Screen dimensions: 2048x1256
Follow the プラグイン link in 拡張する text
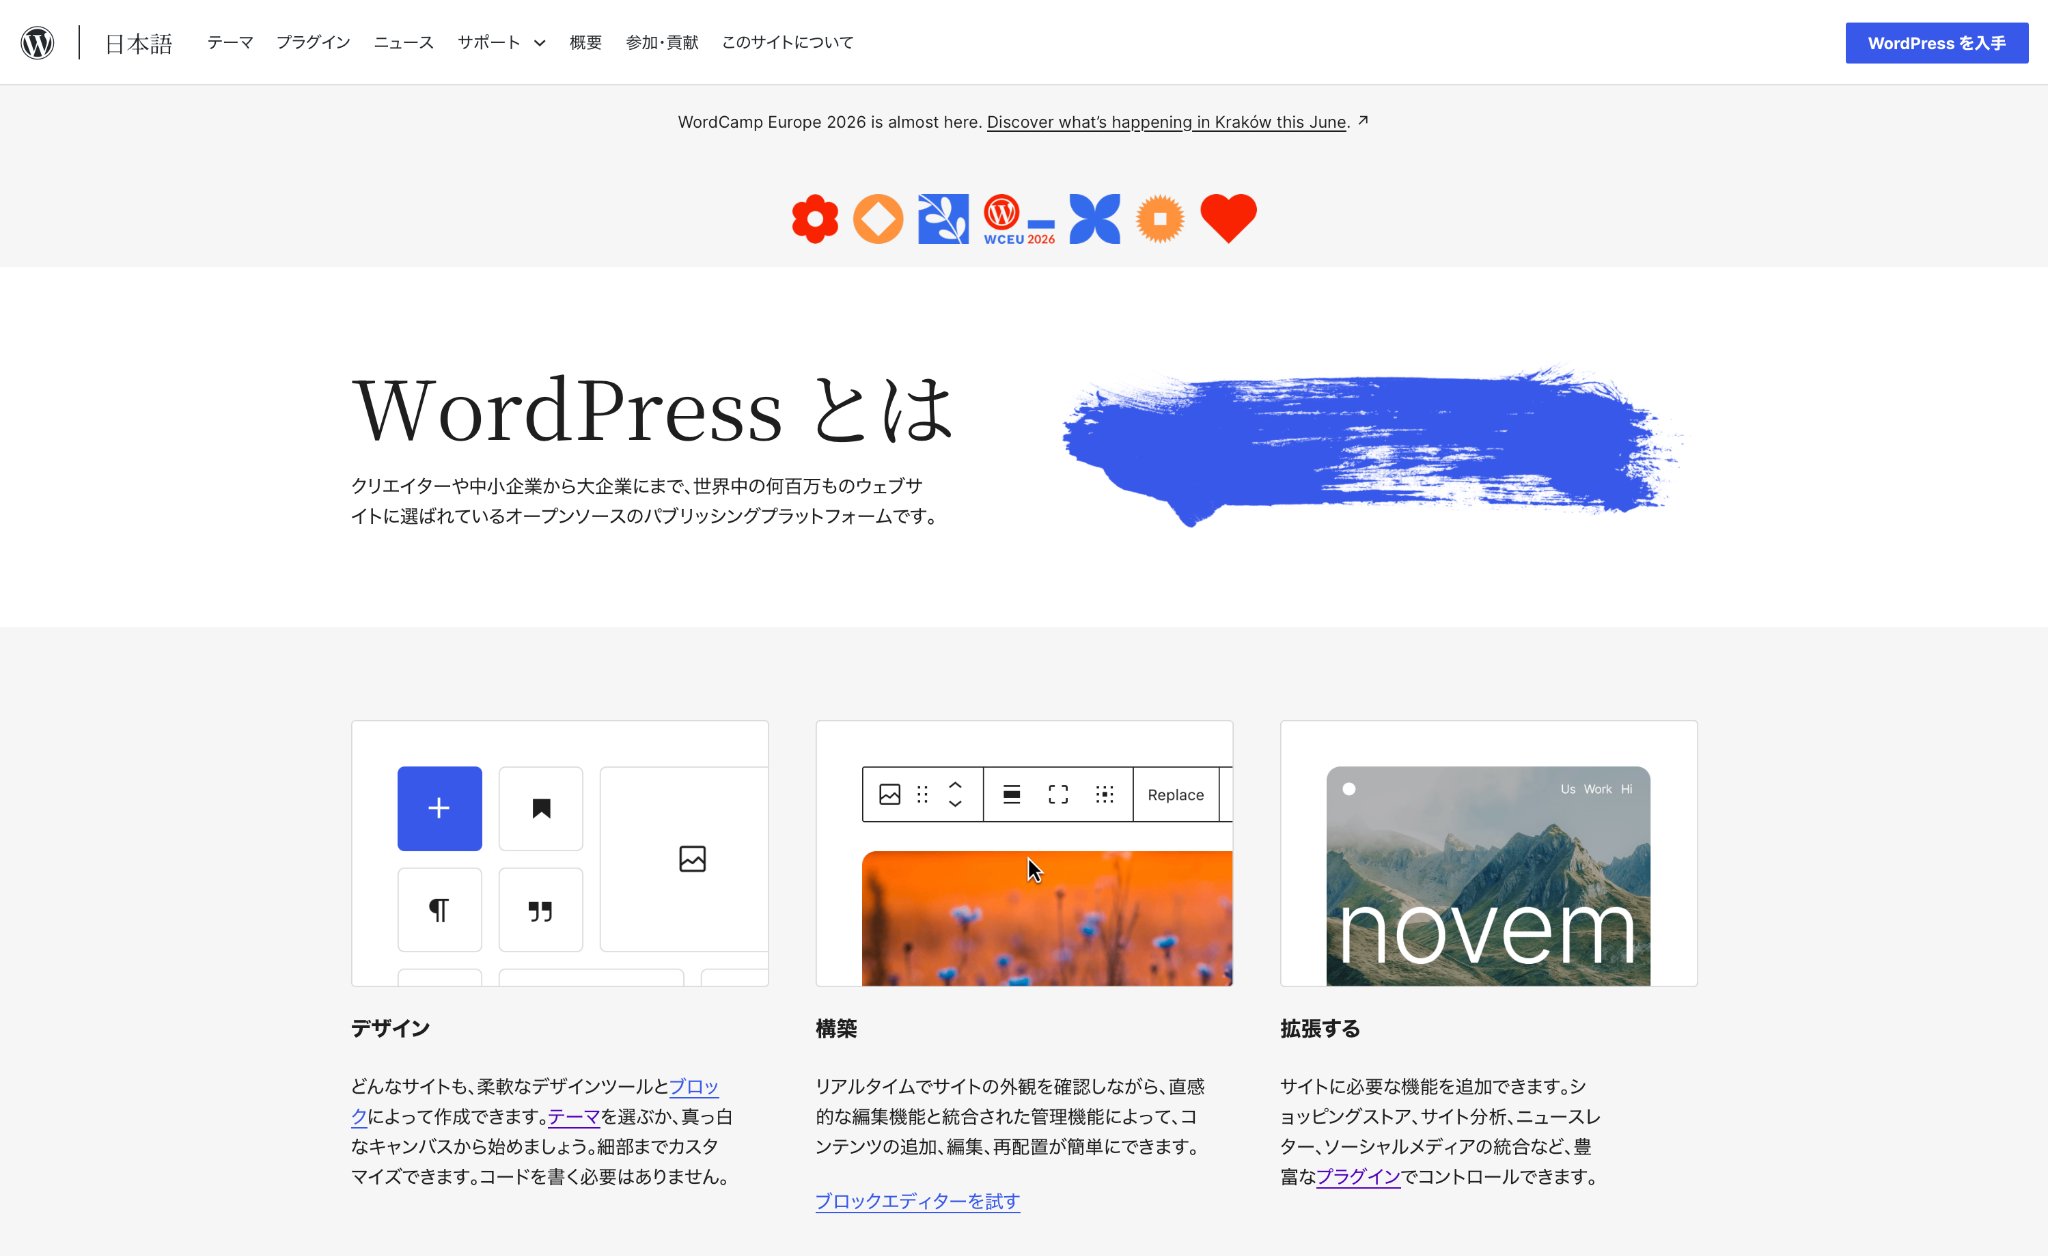1358,1176
